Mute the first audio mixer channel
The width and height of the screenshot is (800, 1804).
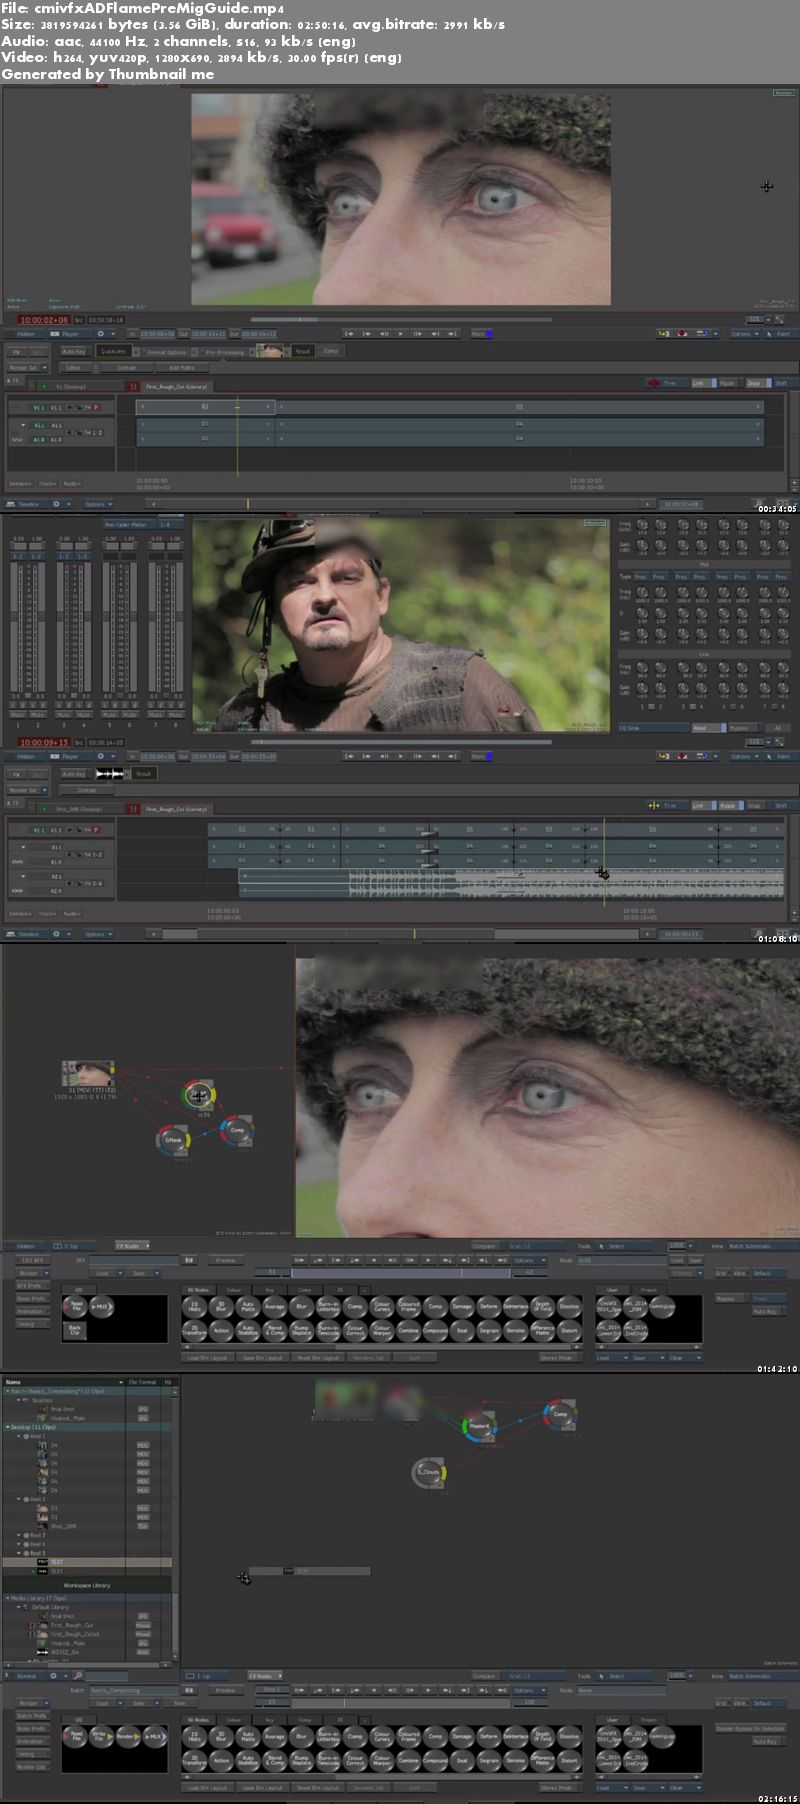pyautogui.click(x=18, y=714)
